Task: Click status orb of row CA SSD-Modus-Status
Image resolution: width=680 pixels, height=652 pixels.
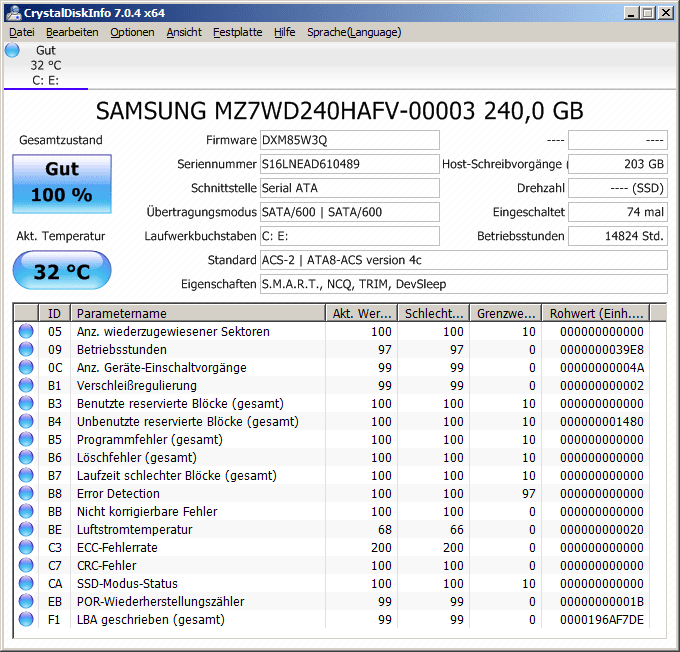Action: point(26,583)
